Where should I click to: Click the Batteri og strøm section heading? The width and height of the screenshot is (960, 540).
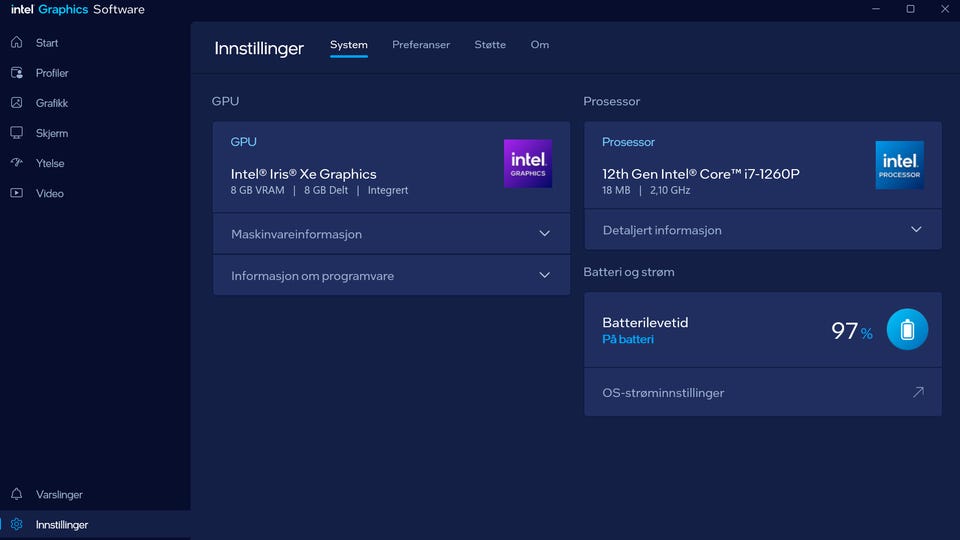(629, 272)
